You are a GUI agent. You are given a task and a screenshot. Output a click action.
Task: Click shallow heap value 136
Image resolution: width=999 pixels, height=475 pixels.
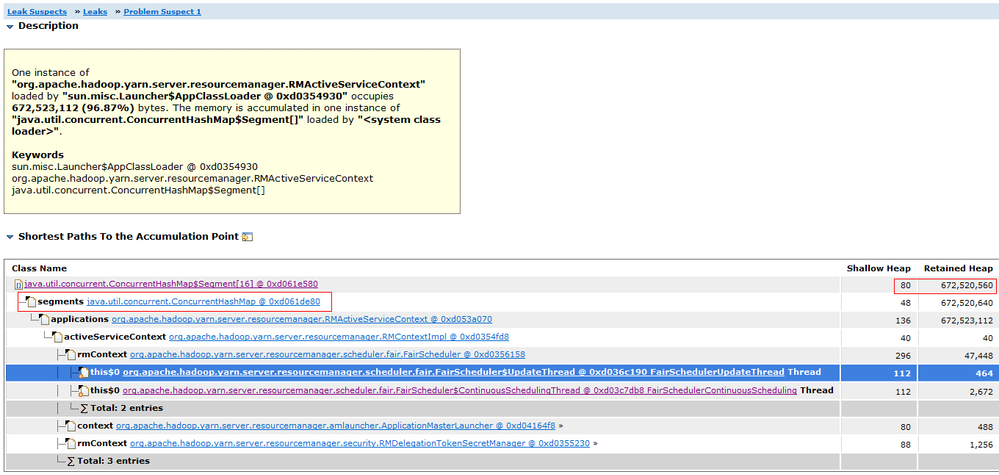point(903,320)
